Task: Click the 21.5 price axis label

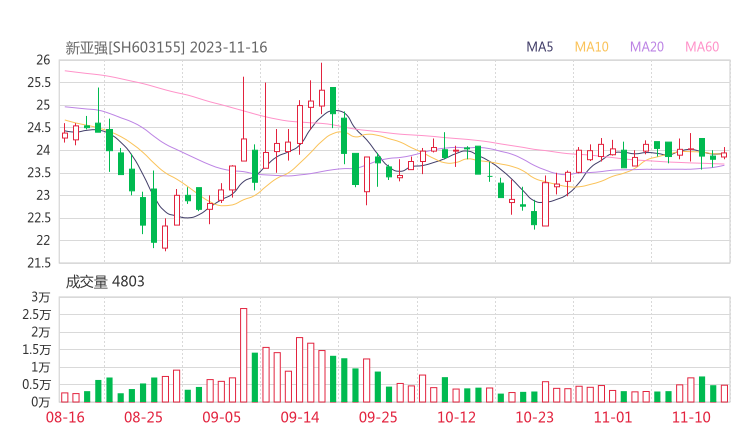Action: [38, 263]
